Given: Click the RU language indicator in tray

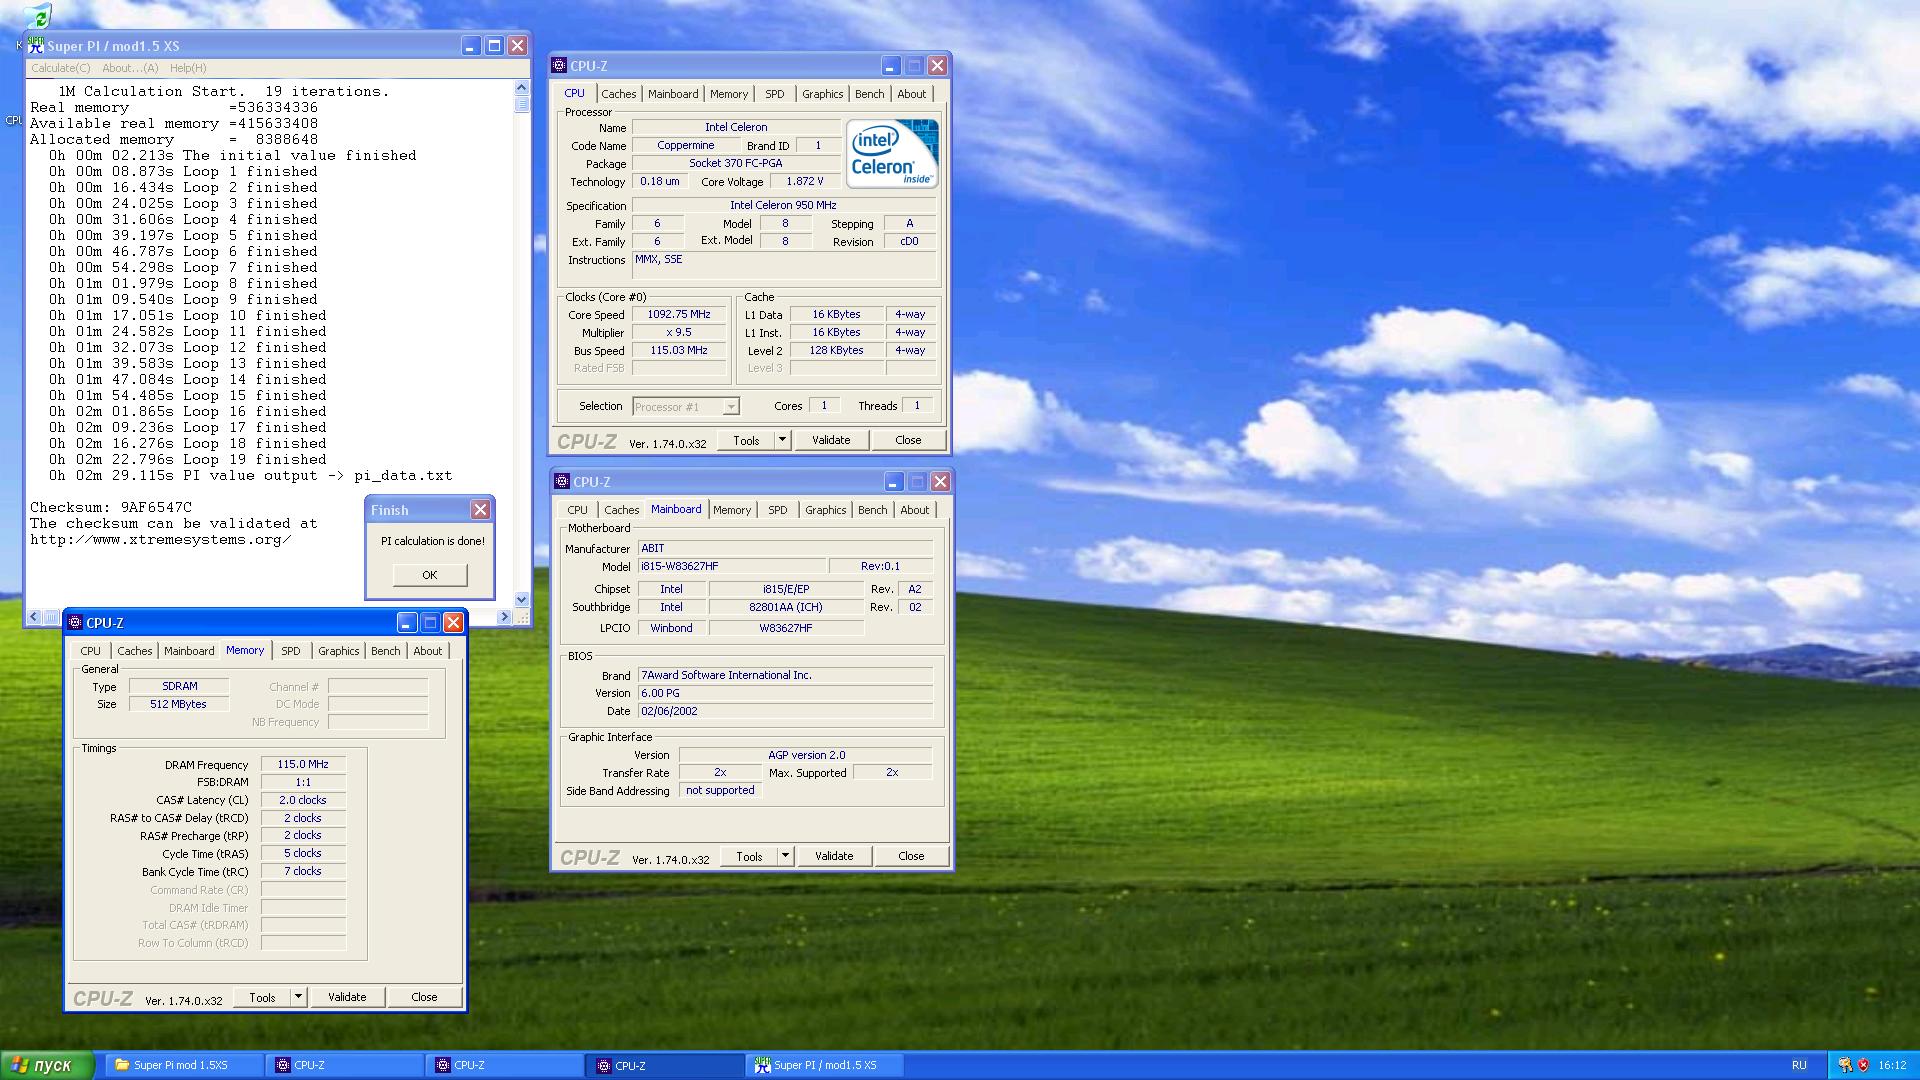Looking at the screenshot, I should click(1799, 1066).
